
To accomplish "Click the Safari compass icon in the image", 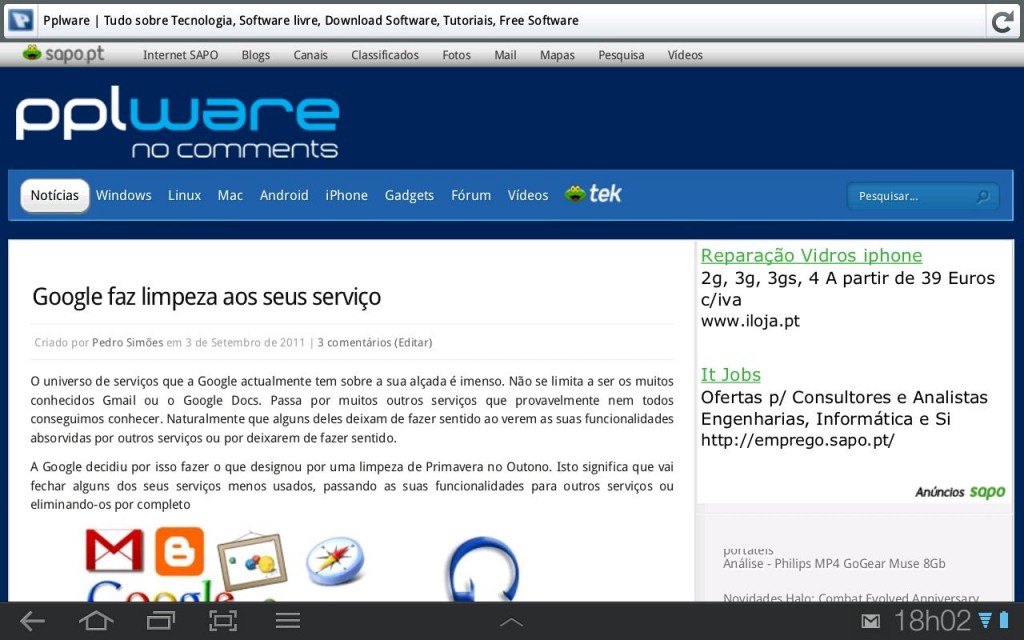I will coord(335,560).
